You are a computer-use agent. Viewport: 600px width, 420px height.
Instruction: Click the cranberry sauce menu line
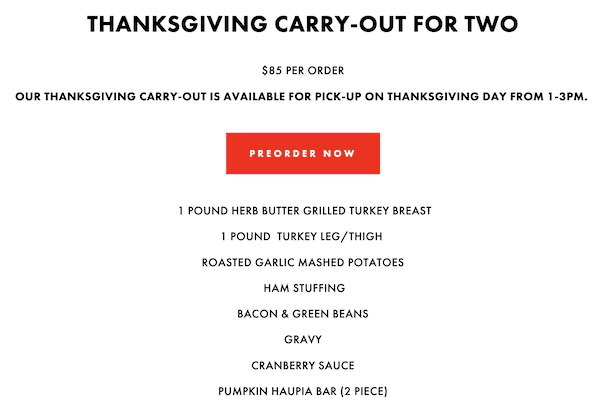tap(303, 365)
